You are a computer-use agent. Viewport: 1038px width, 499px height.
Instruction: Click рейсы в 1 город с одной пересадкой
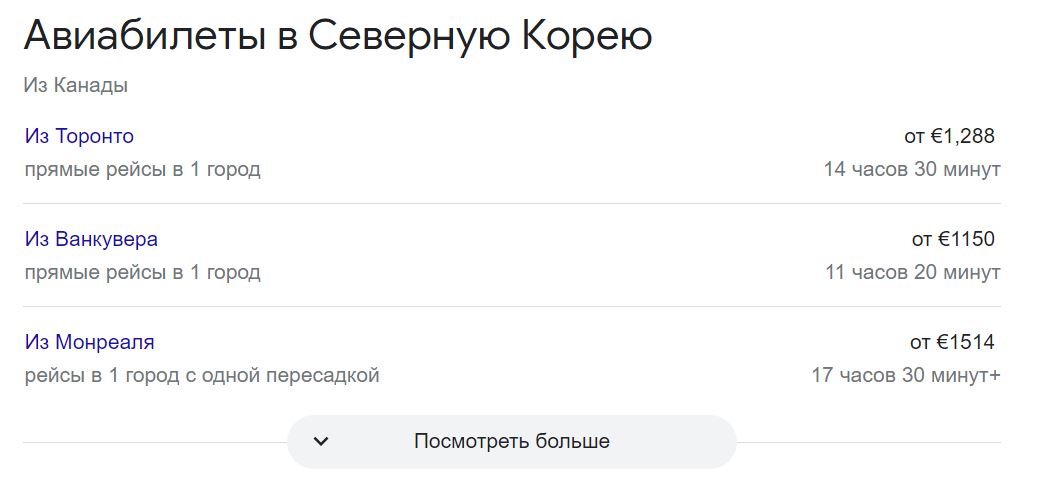point(202,376)
